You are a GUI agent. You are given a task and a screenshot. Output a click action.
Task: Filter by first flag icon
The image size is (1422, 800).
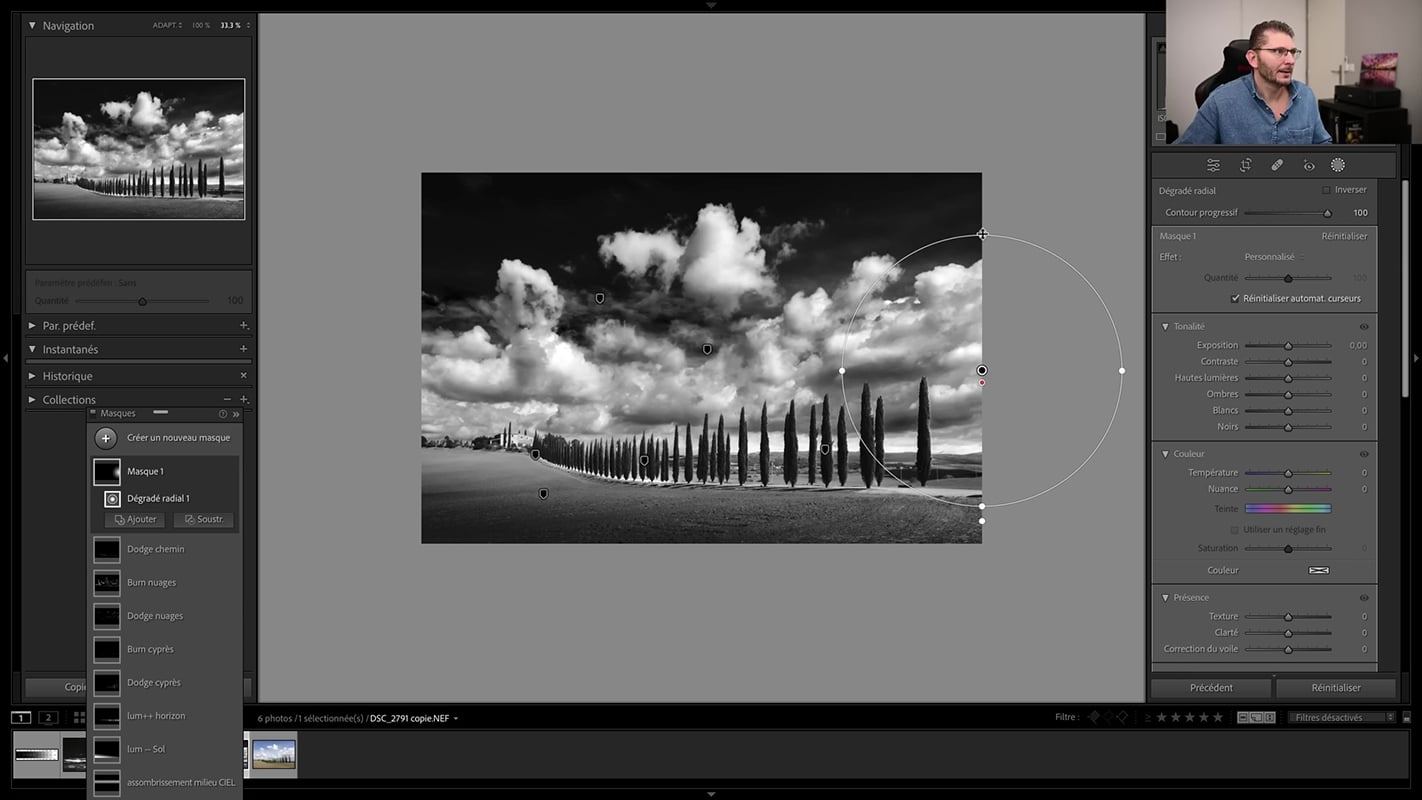click(x=1094, y=717)
